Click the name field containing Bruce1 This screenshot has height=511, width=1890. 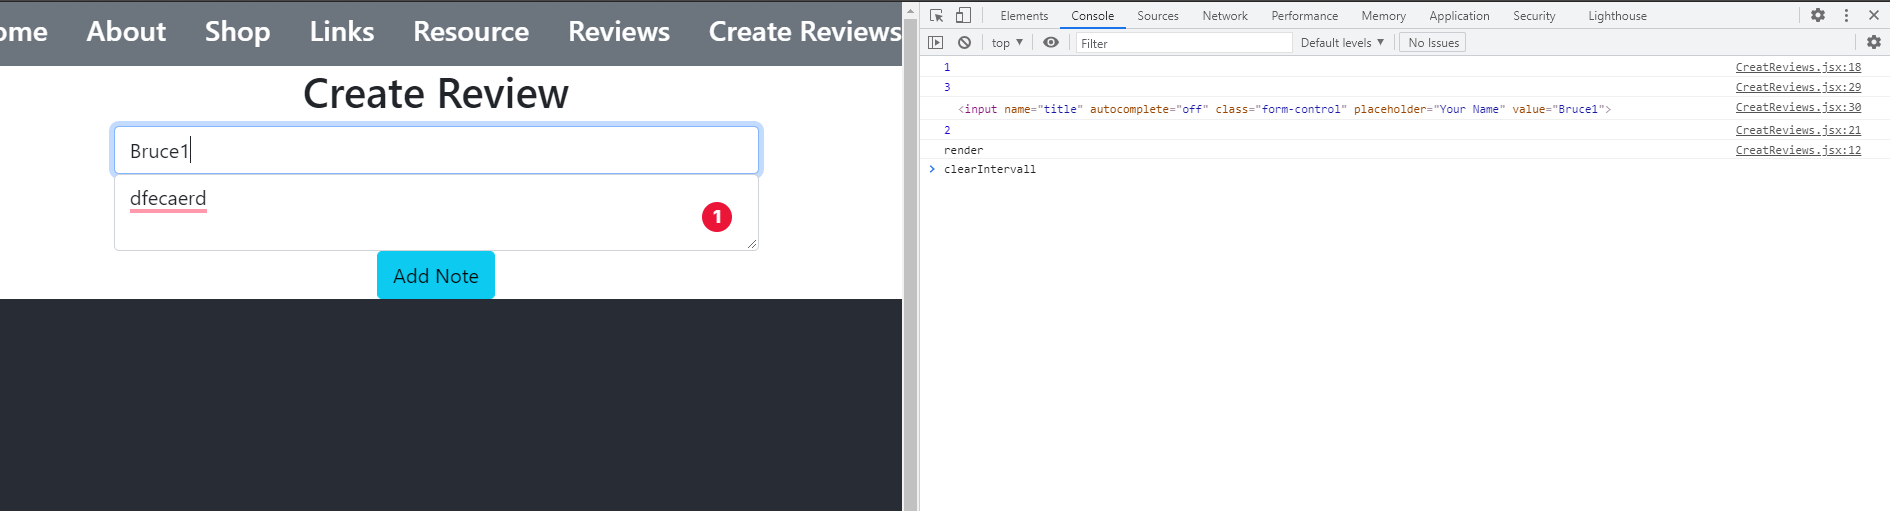tap(436, 150)
